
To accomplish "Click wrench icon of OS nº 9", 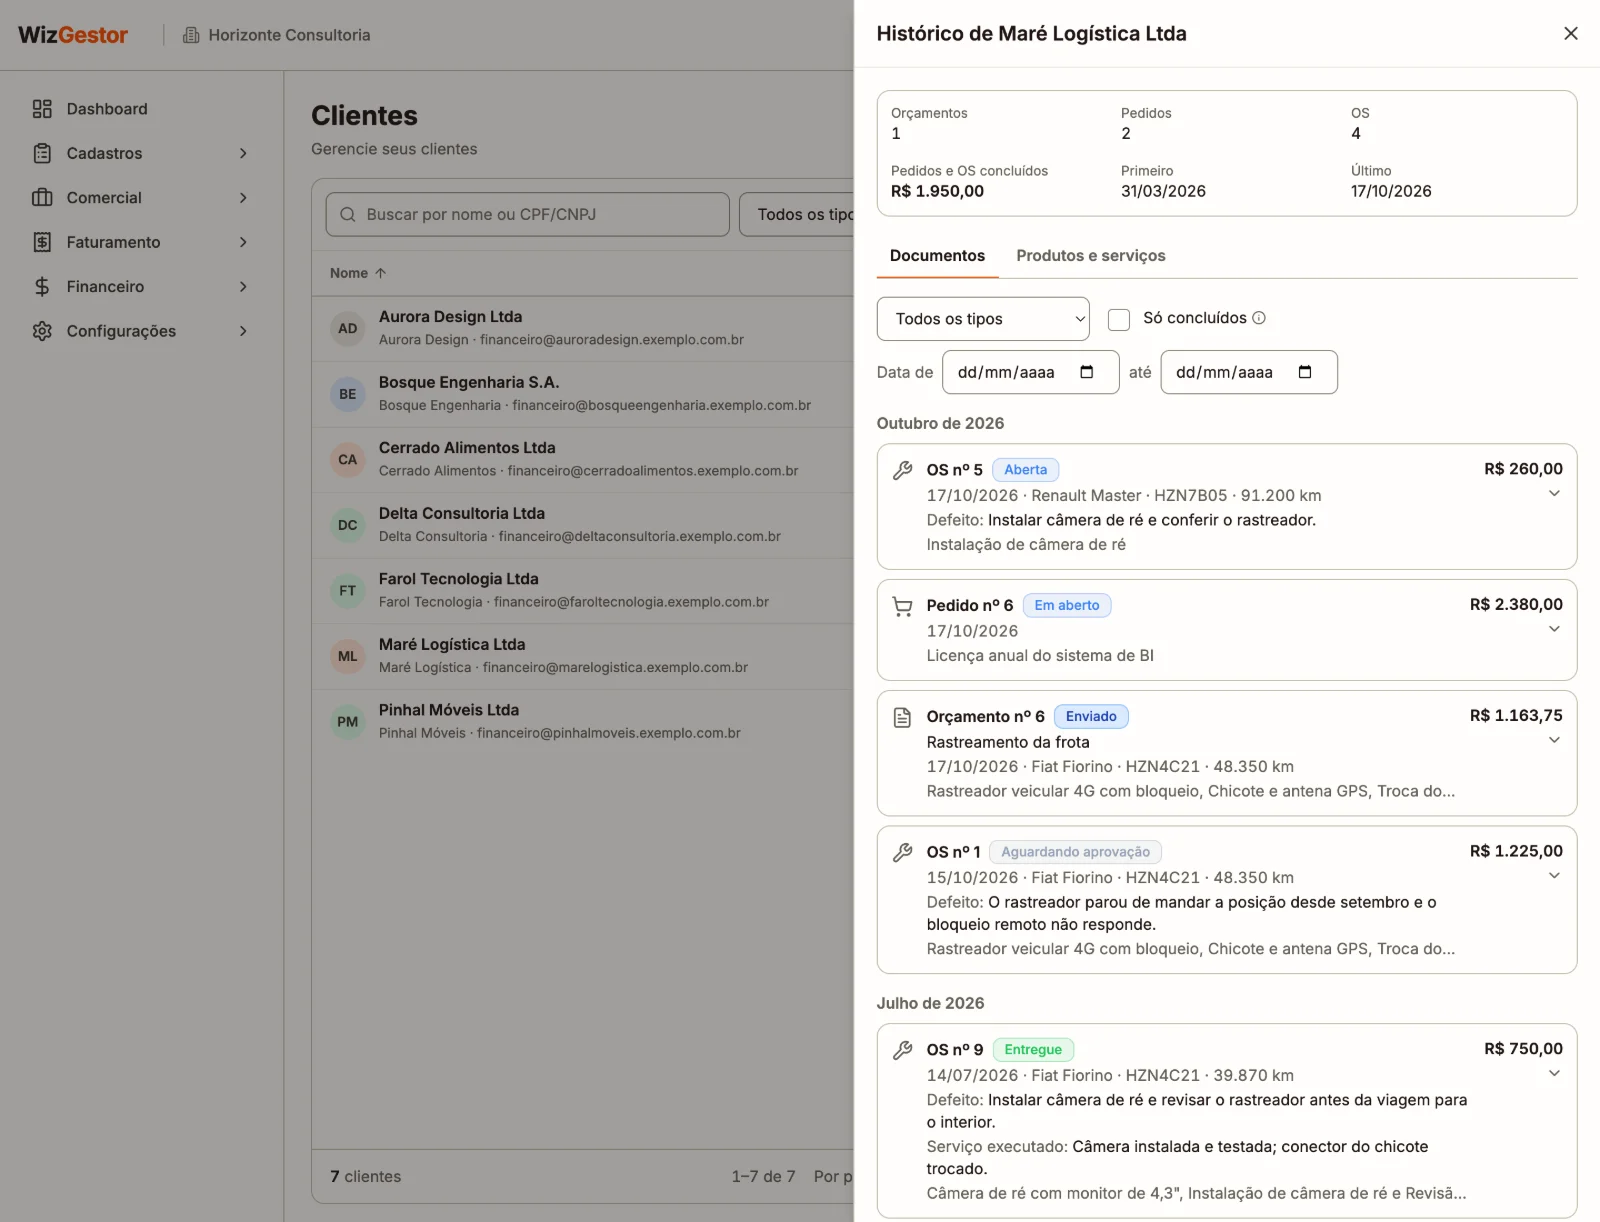I will pyautogui.click(x=902, y=1050).
